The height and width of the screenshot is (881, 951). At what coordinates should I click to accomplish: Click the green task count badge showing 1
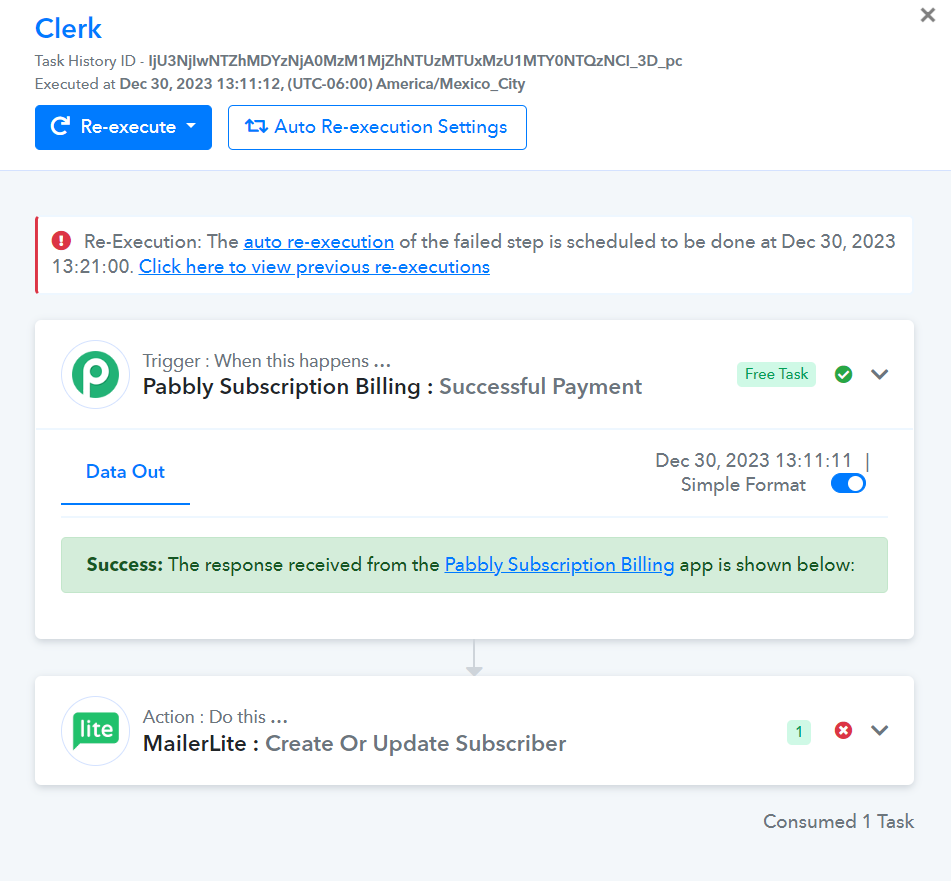[x=799, y=732]
